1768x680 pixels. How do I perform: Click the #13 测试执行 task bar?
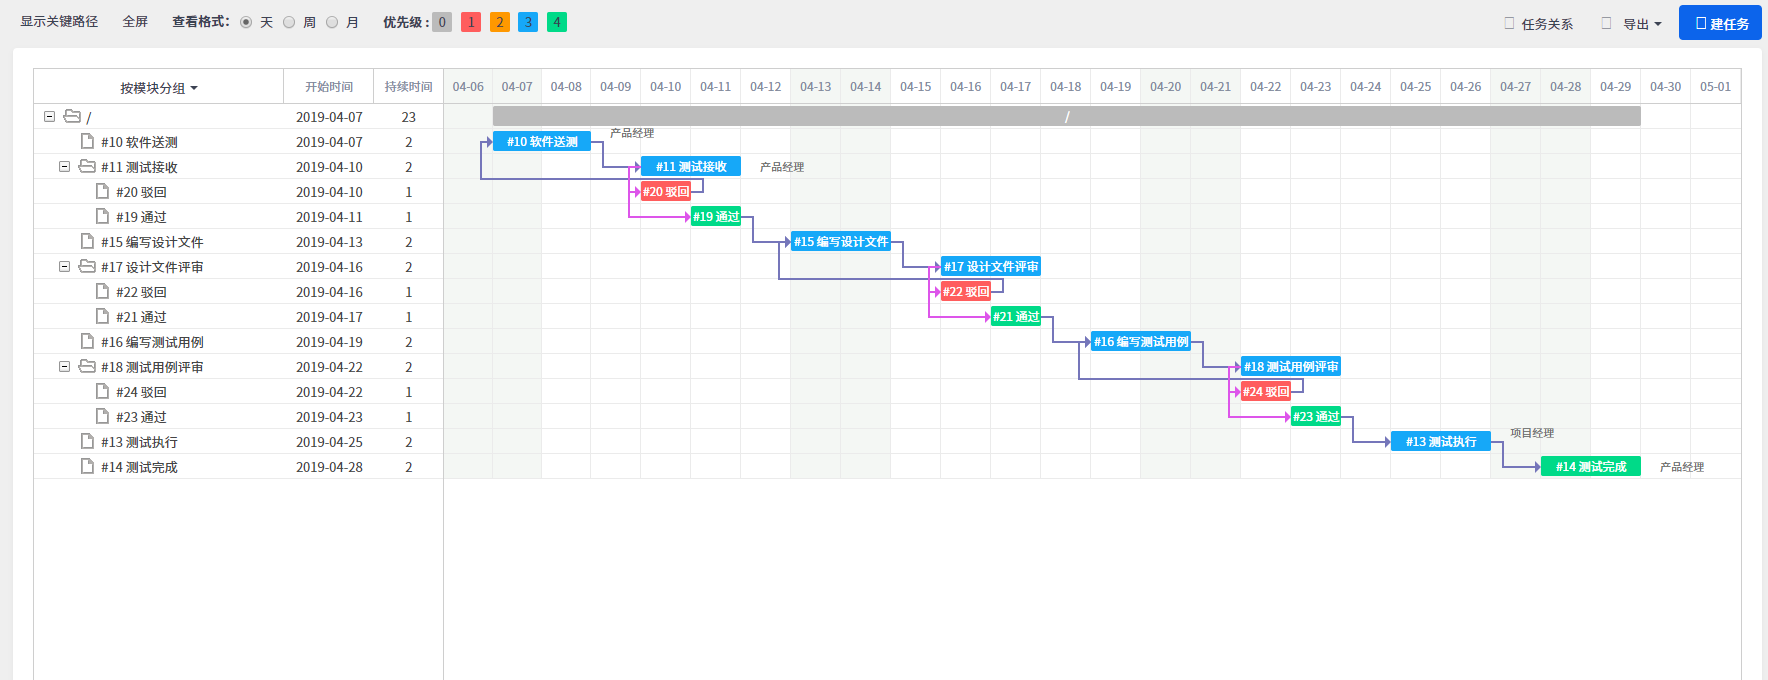pos(1441,441)
